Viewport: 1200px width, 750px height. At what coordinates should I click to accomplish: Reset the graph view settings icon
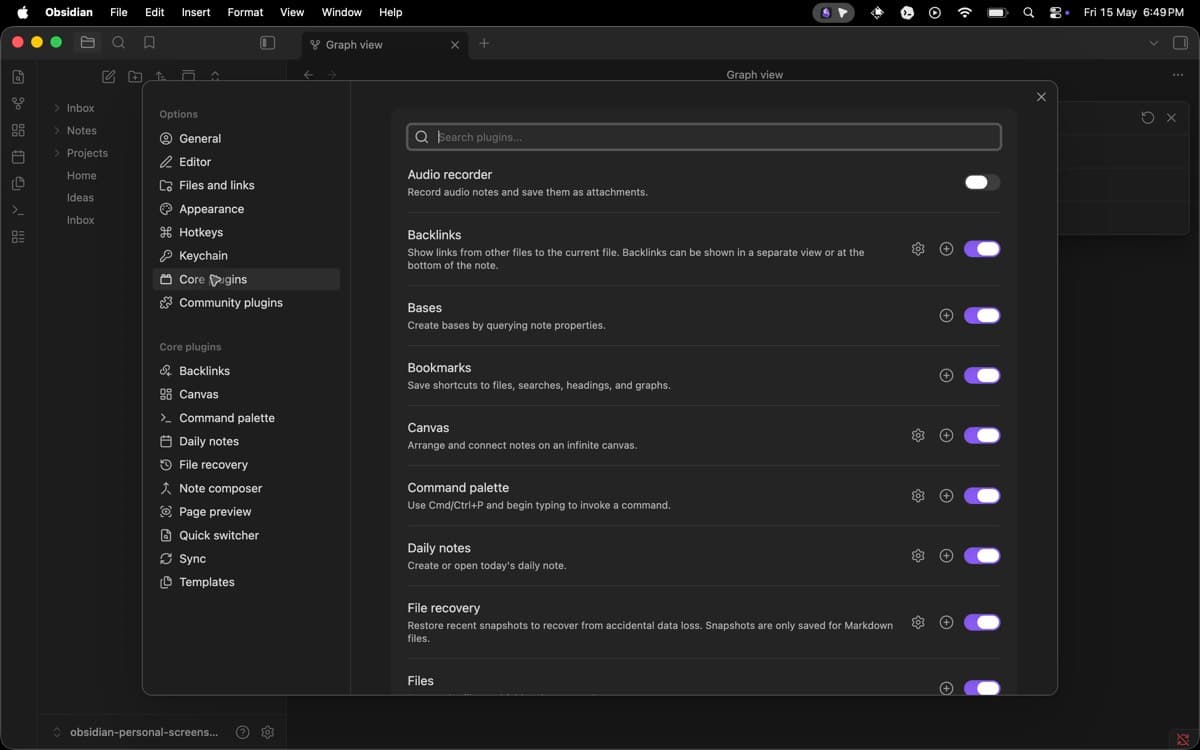click(x=1147, y=118)
